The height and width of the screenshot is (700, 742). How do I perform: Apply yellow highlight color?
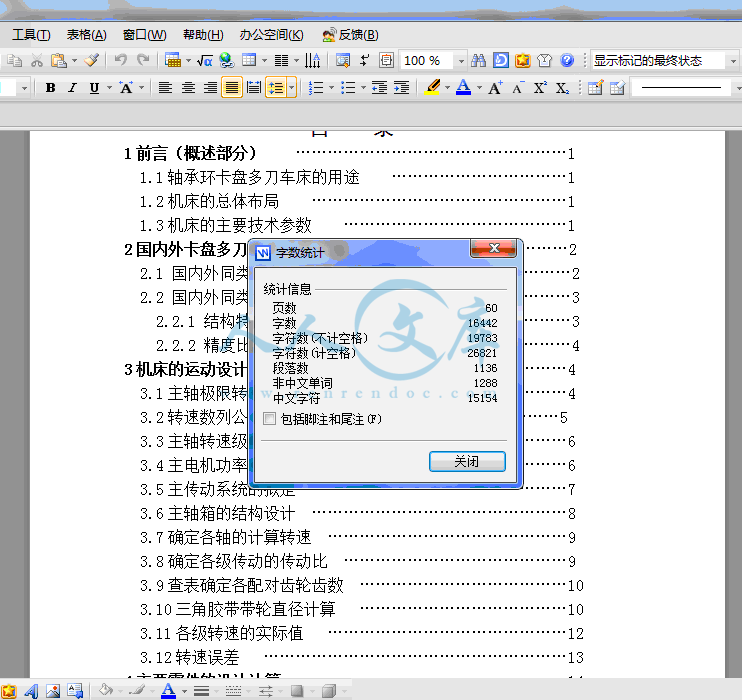click(433, 87)
